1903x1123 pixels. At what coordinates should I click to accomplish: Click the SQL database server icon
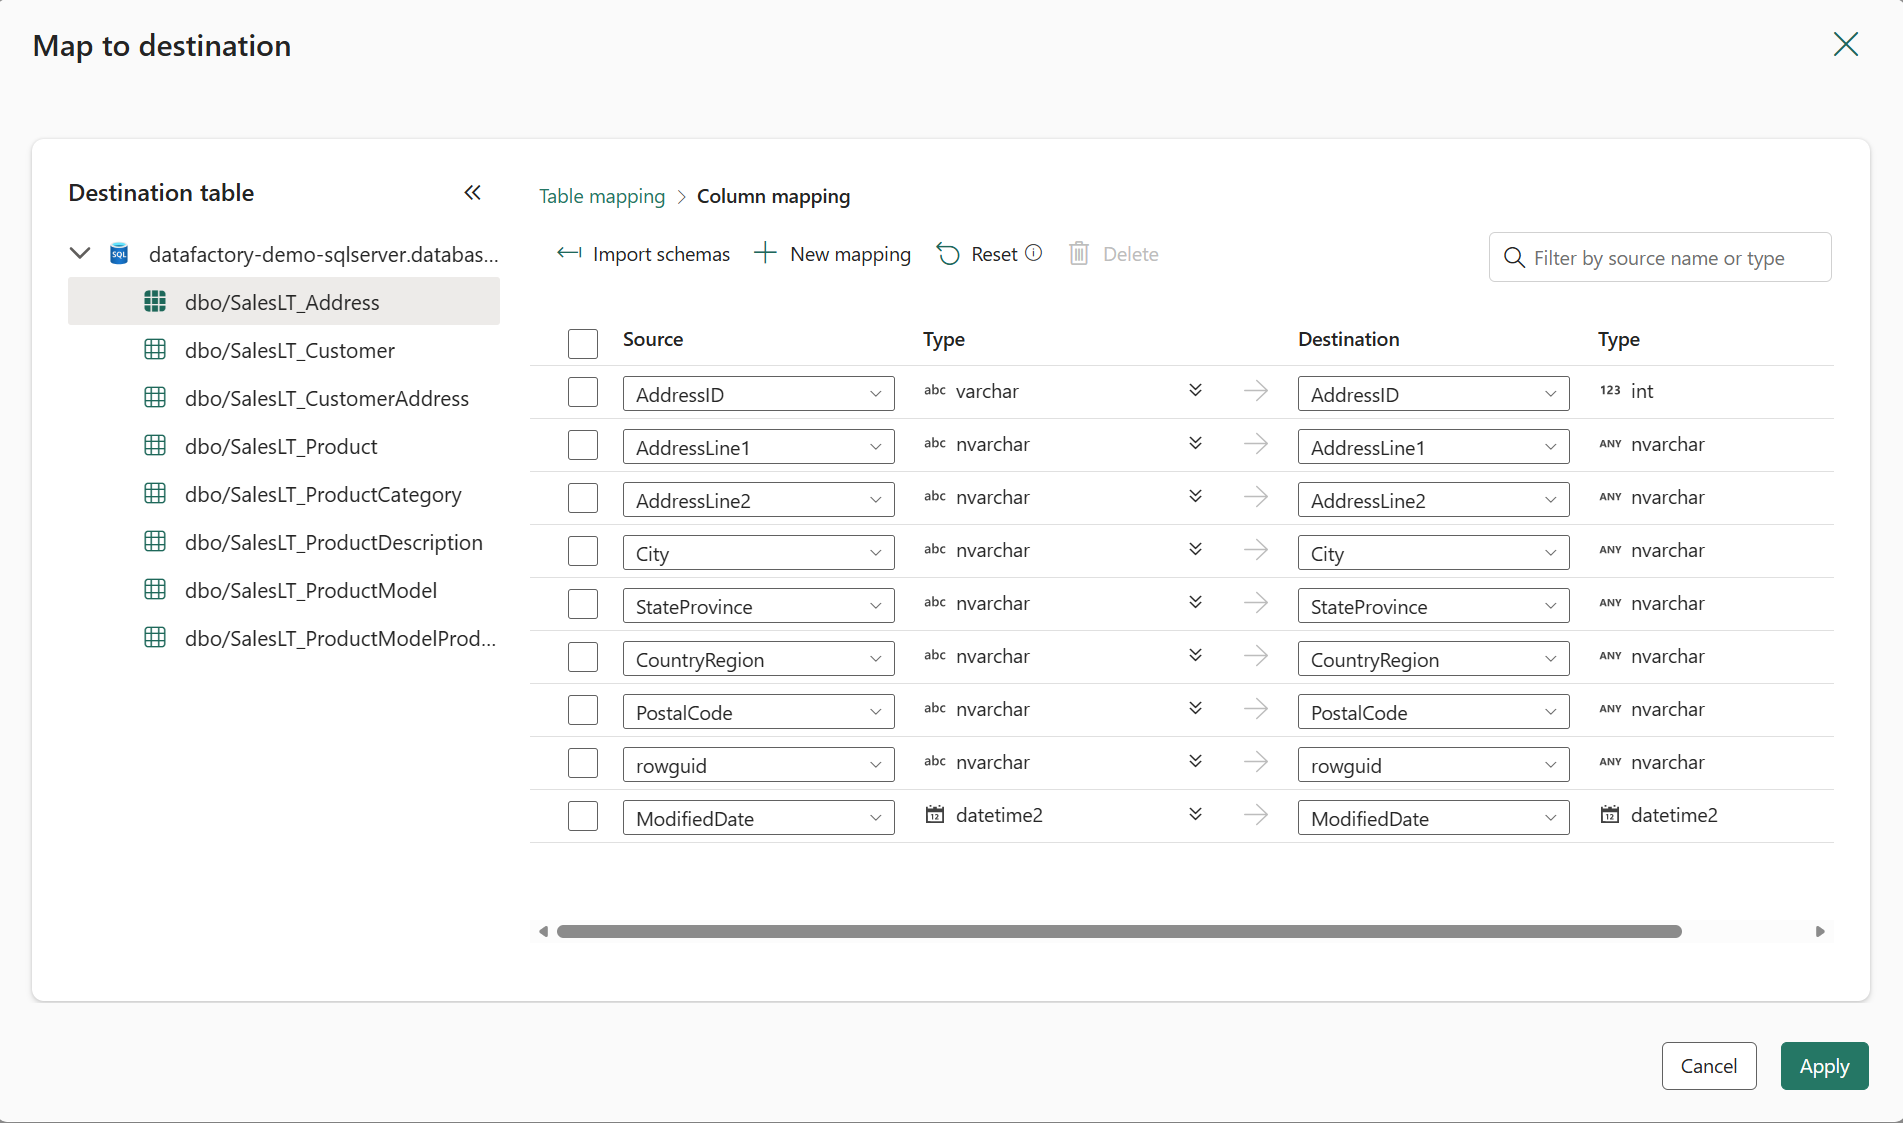pyautogui.click(x=119, y=253)
